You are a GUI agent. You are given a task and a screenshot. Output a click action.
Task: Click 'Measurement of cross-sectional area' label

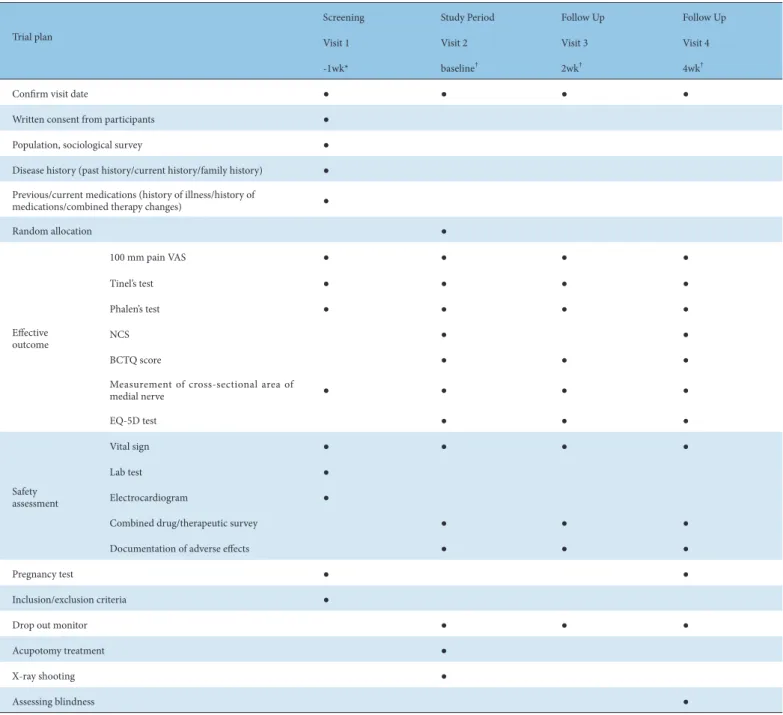coord(201,390)
